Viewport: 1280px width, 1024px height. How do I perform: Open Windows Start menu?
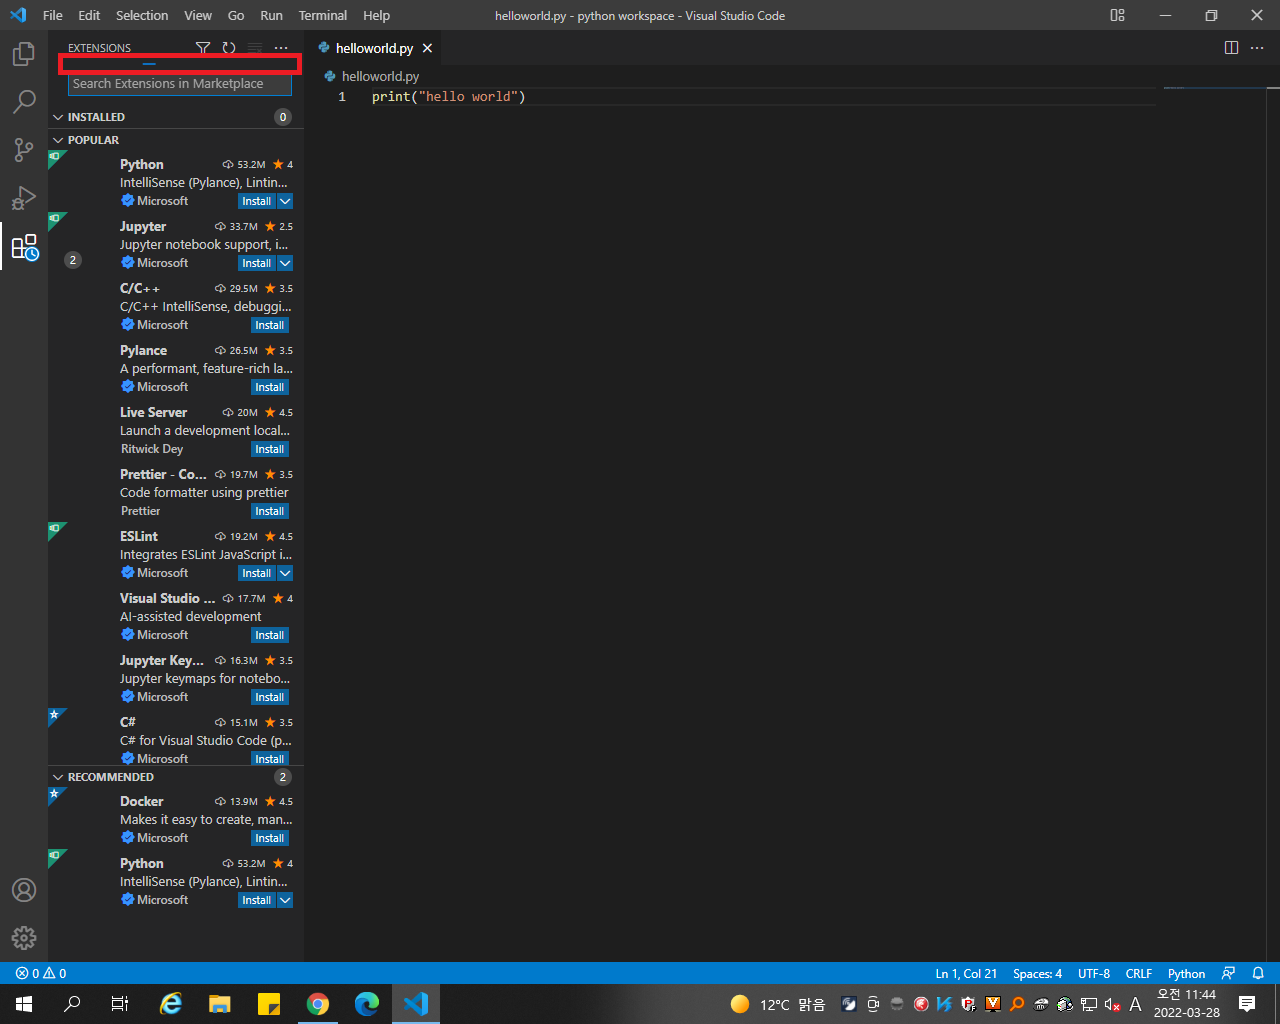(x=24, y=1004)
